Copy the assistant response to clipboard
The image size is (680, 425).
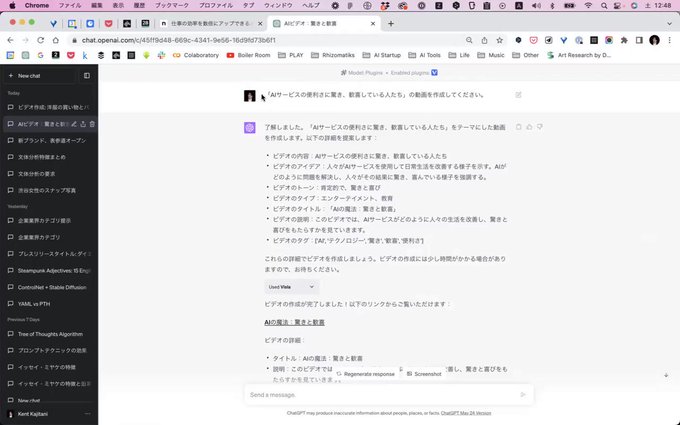[x=519, y=127]
